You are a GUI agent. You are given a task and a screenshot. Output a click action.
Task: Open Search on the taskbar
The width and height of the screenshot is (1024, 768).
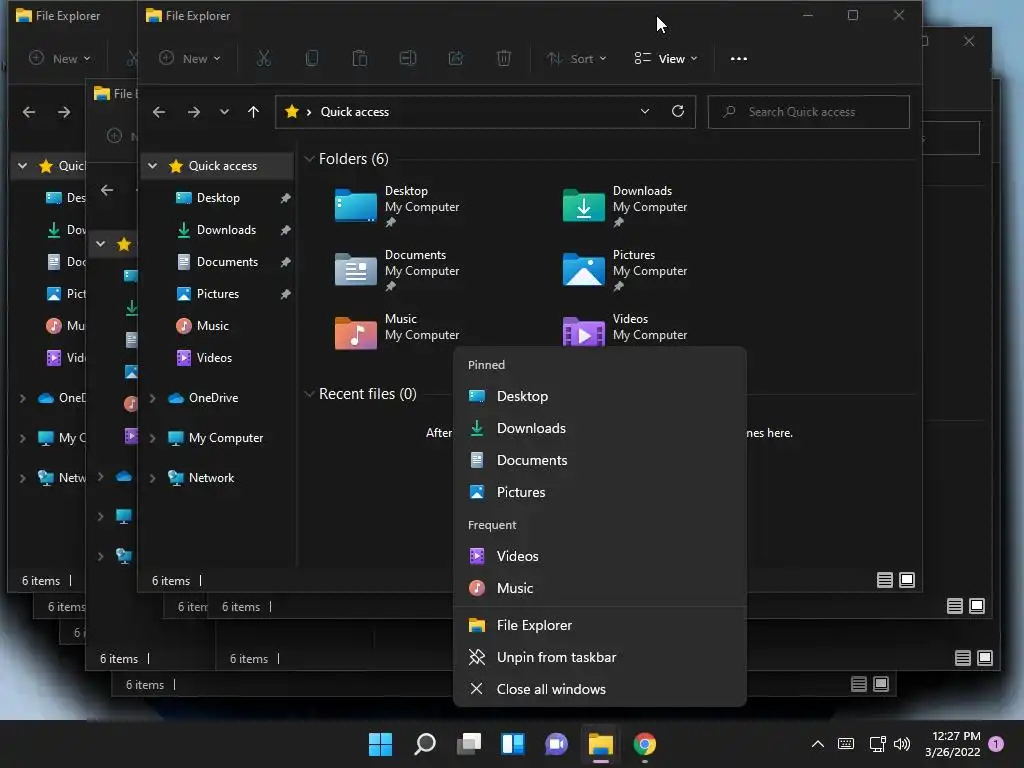pos(424,744)
